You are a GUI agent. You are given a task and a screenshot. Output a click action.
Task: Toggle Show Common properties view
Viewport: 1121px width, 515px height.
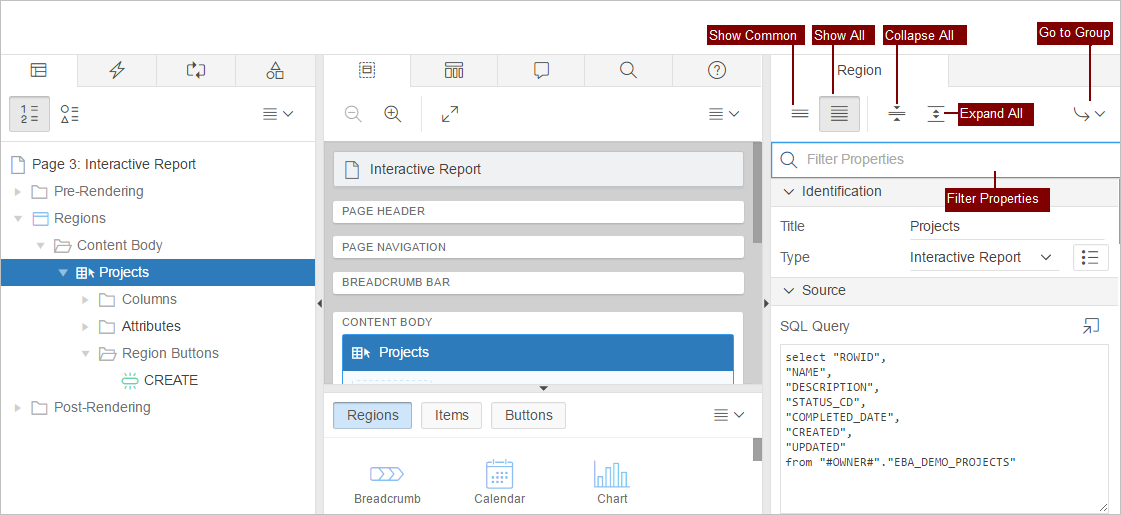[x=799, y=114]
